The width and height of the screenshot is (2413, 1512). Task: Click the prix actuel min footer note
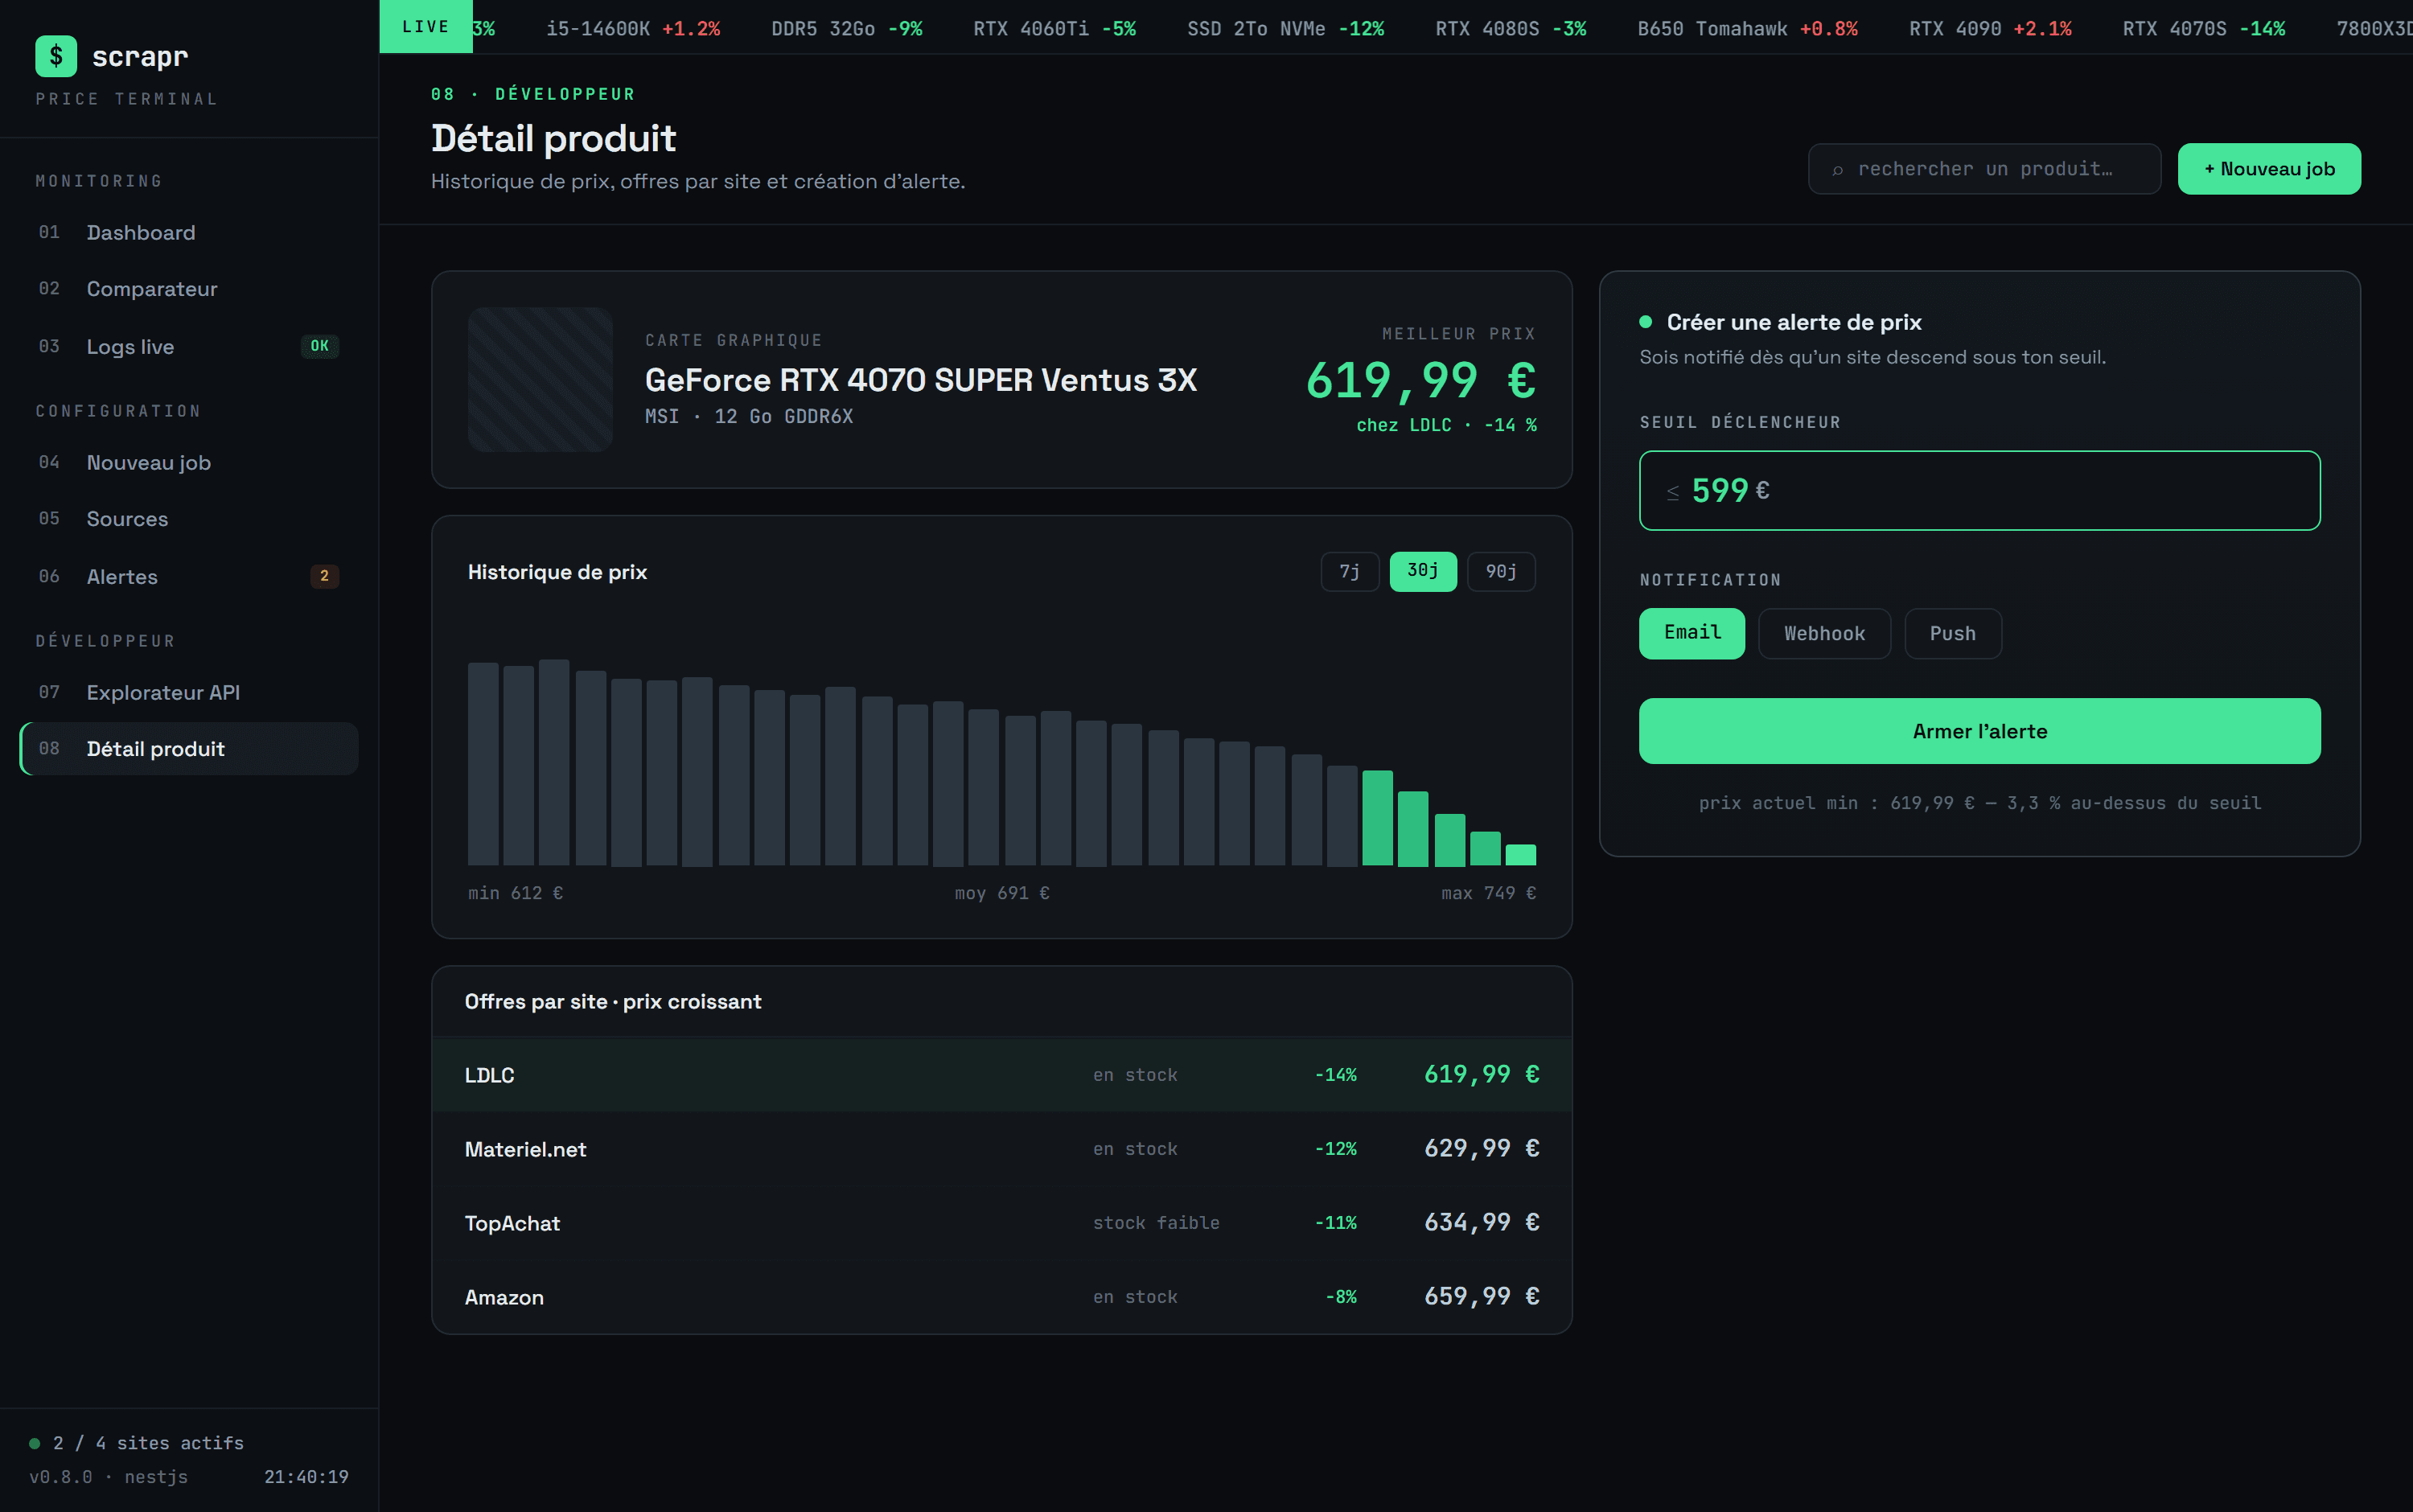pos(1979,803)
